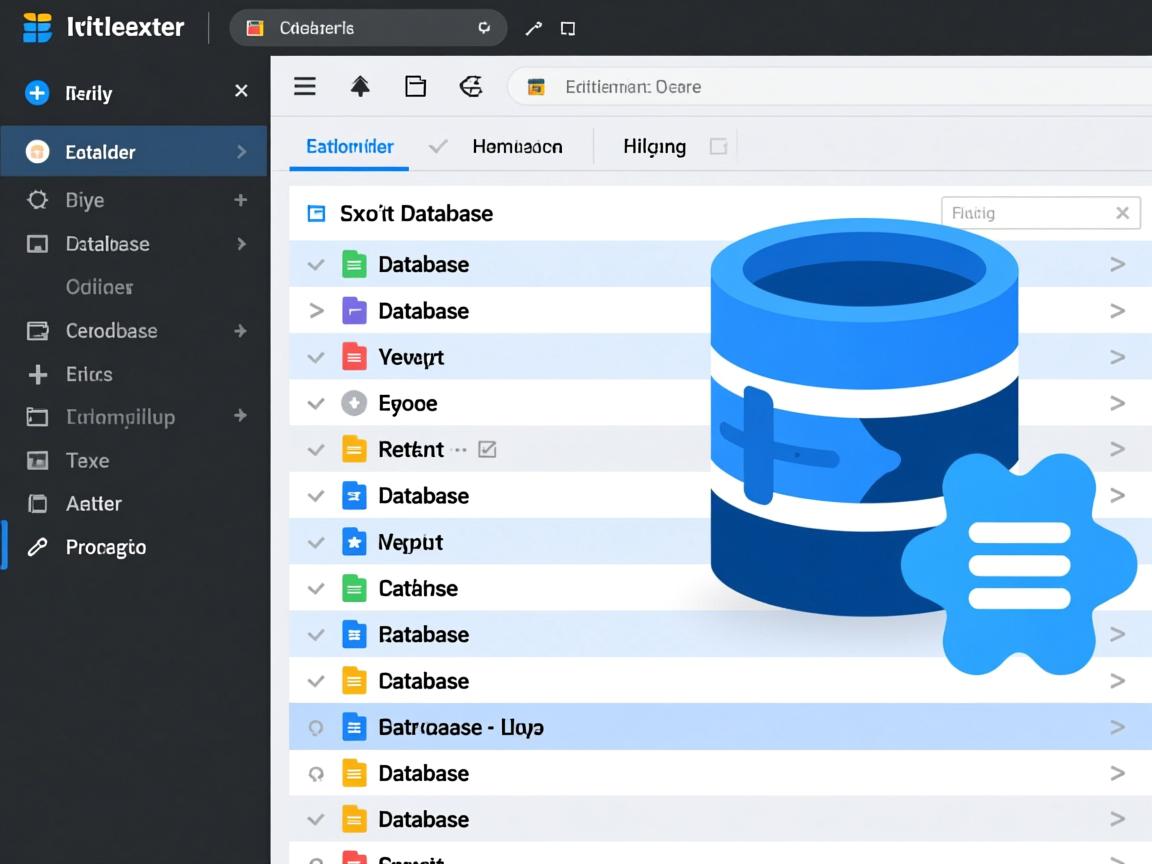Screen dimensions: 1152x864
Task: Click the pen icon in title bar
Action: click(533, 29)
